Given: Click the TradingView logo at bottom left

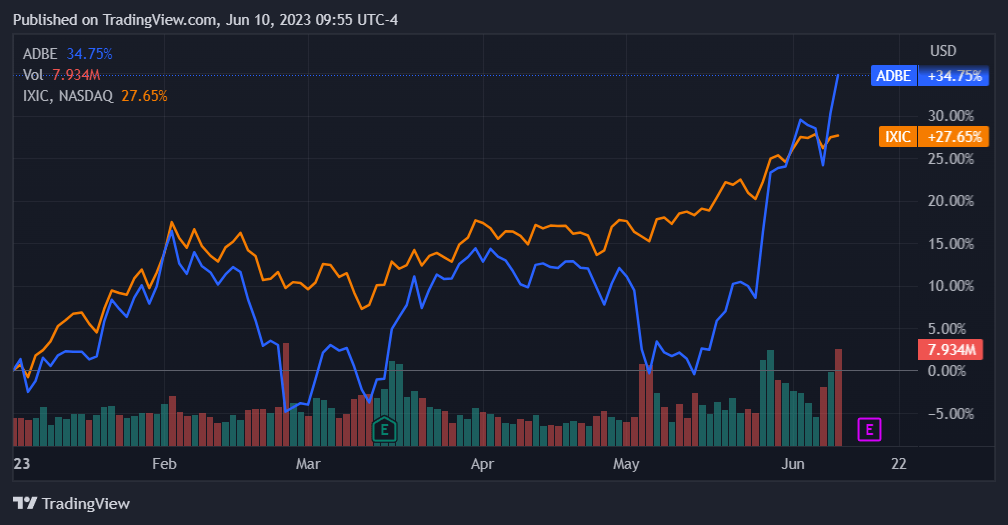Looking at the screenshot, I should pyautogui.click(x=71, y=503).
